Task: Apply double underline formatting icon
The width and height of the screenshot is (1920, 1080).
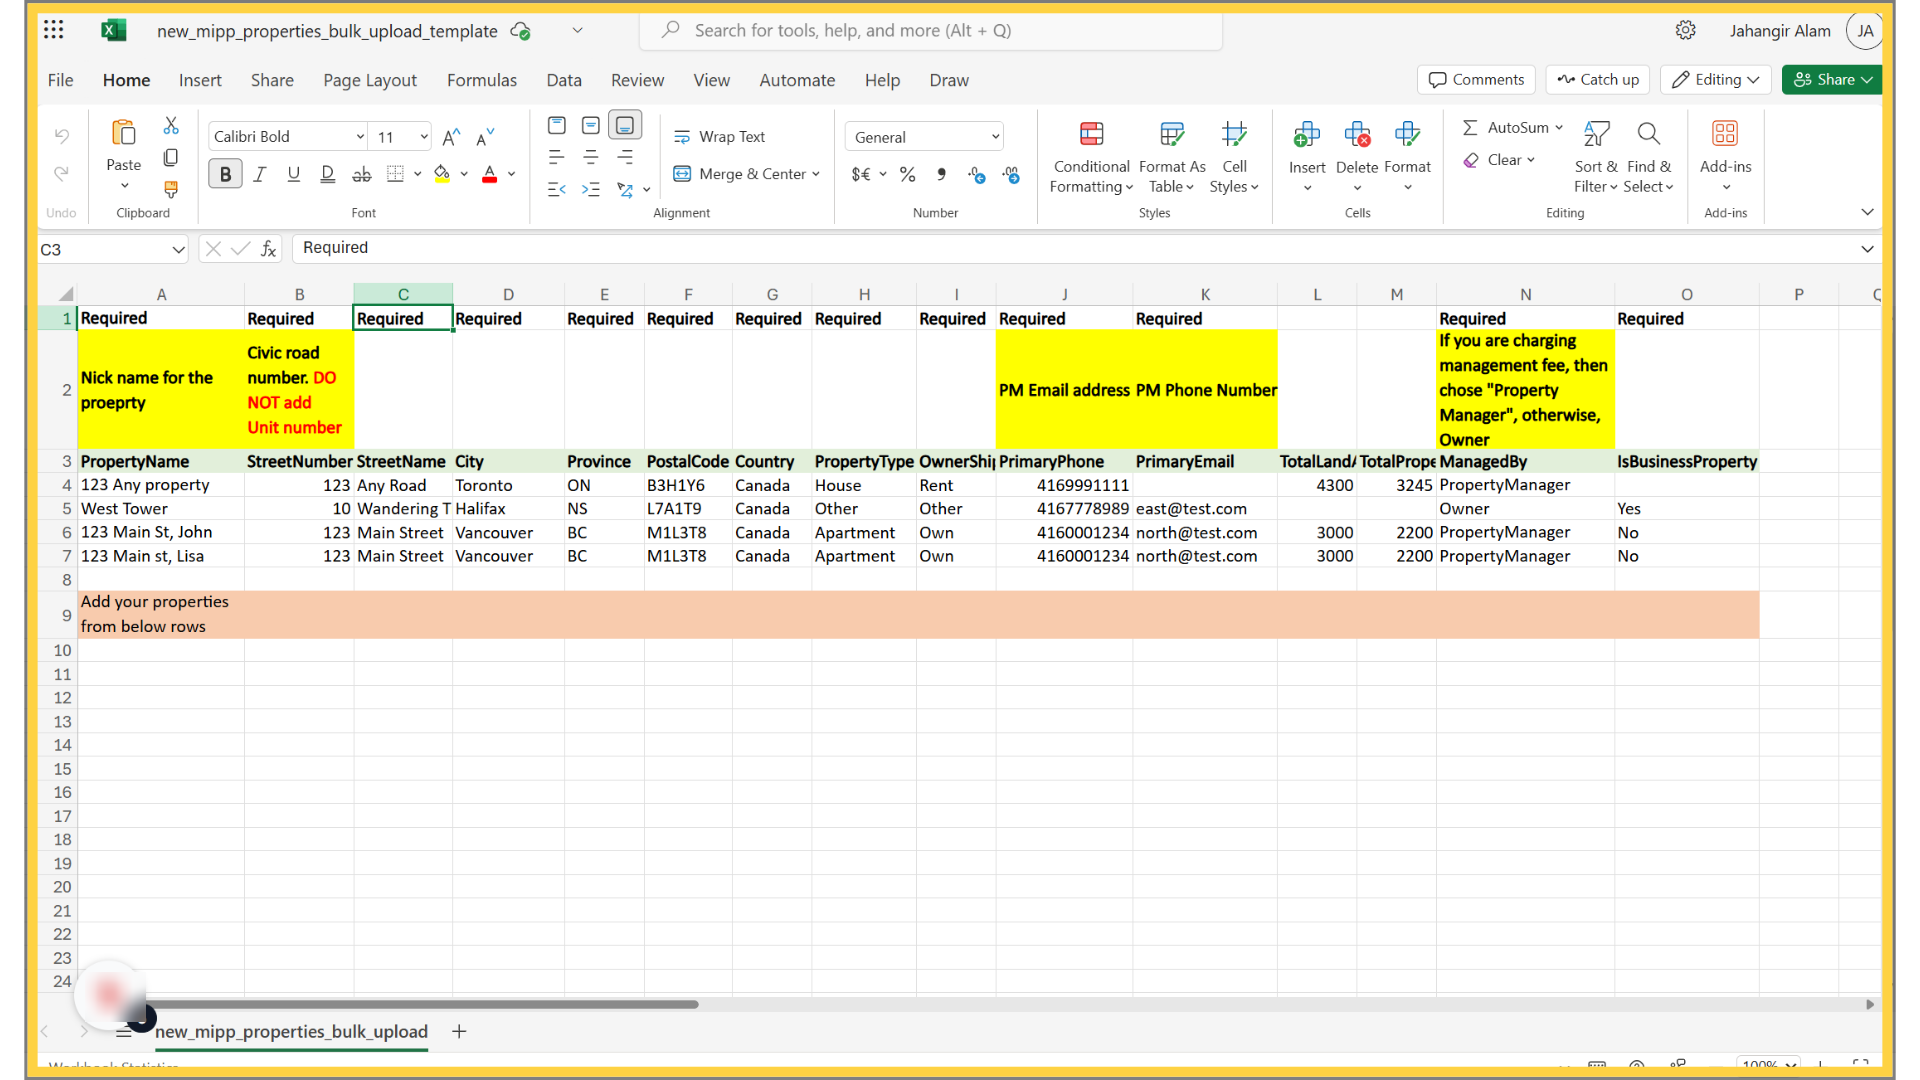Action: (x=327, y=174)
